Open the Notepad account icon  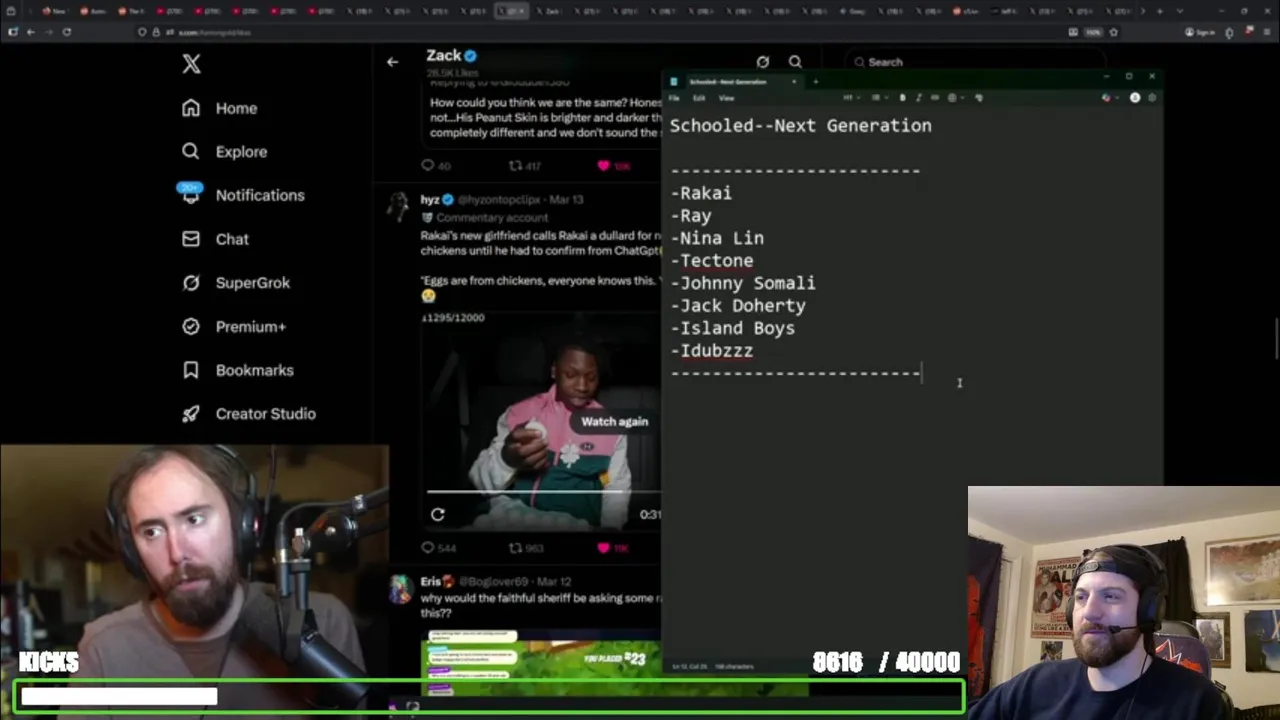click(x=1135, y=98)
